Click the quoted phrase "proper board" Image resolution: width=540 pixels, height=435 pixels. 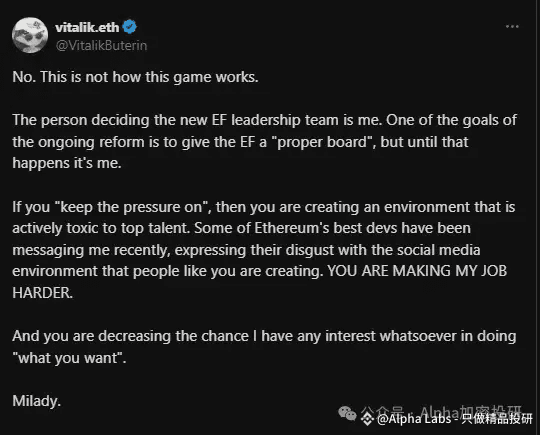coord(321,142)
